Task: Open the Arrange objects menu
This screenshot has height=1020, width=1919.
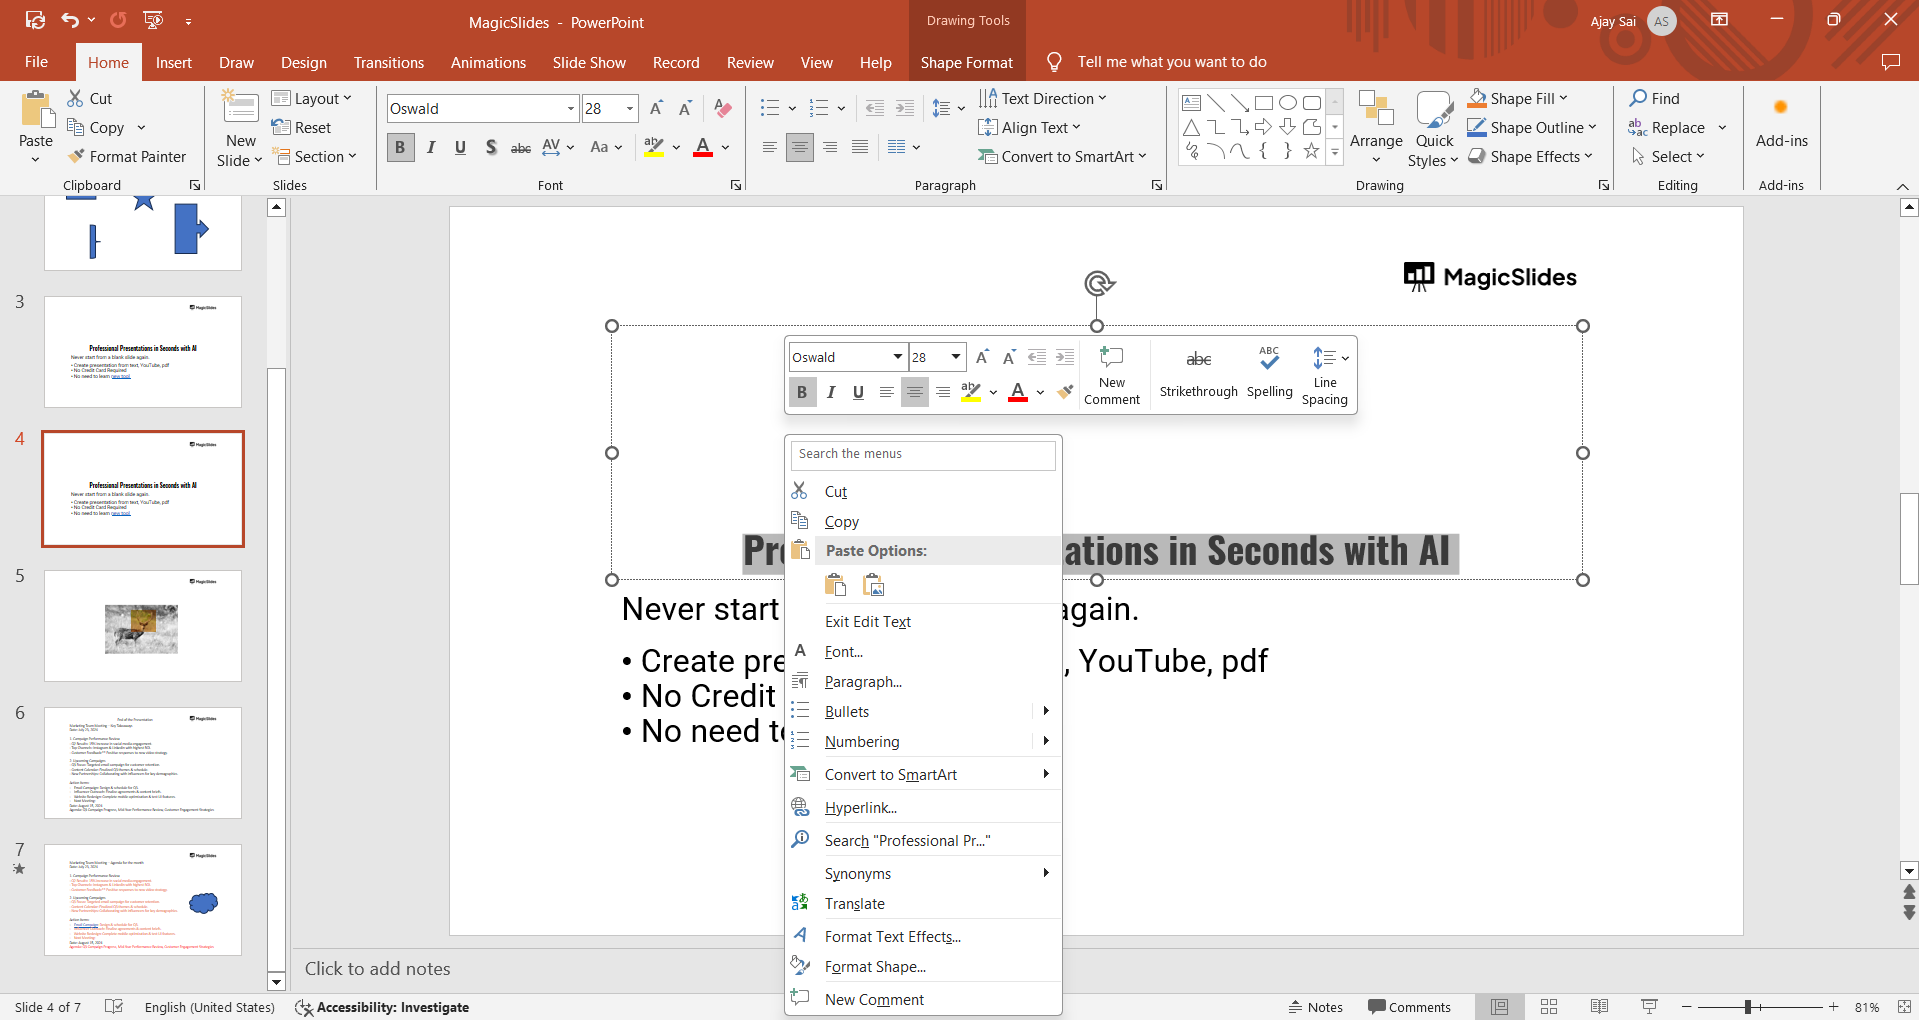Action: pos(1376,128)
